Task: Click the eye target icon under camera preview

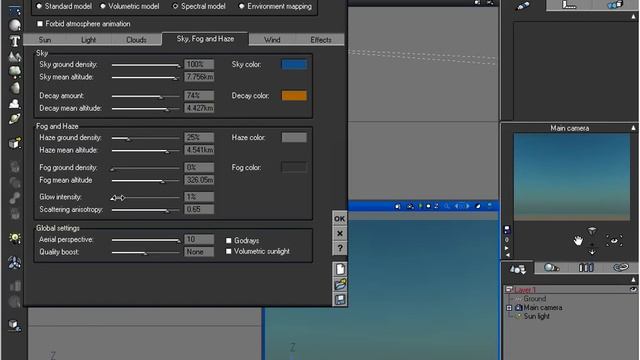Action: click(x=614, y=240)
